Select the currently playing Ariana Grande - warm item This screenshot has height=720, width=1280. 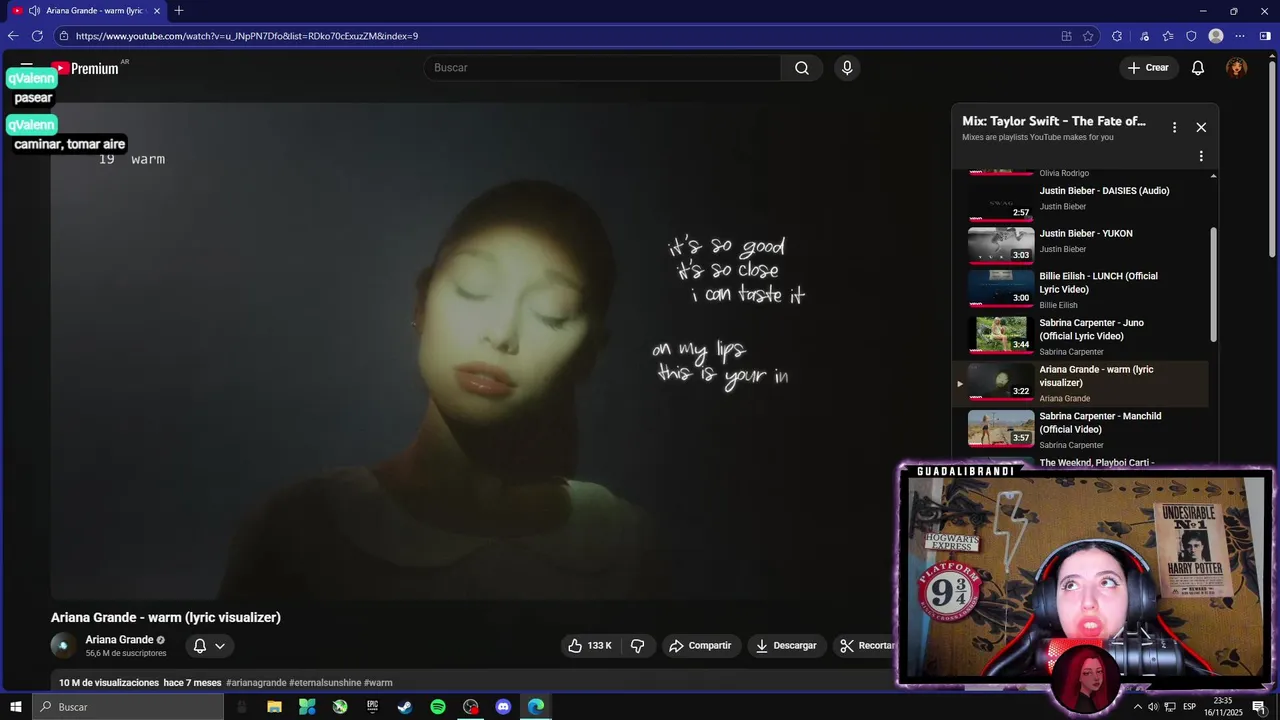pyautogui.click(x=1080, y=383)
